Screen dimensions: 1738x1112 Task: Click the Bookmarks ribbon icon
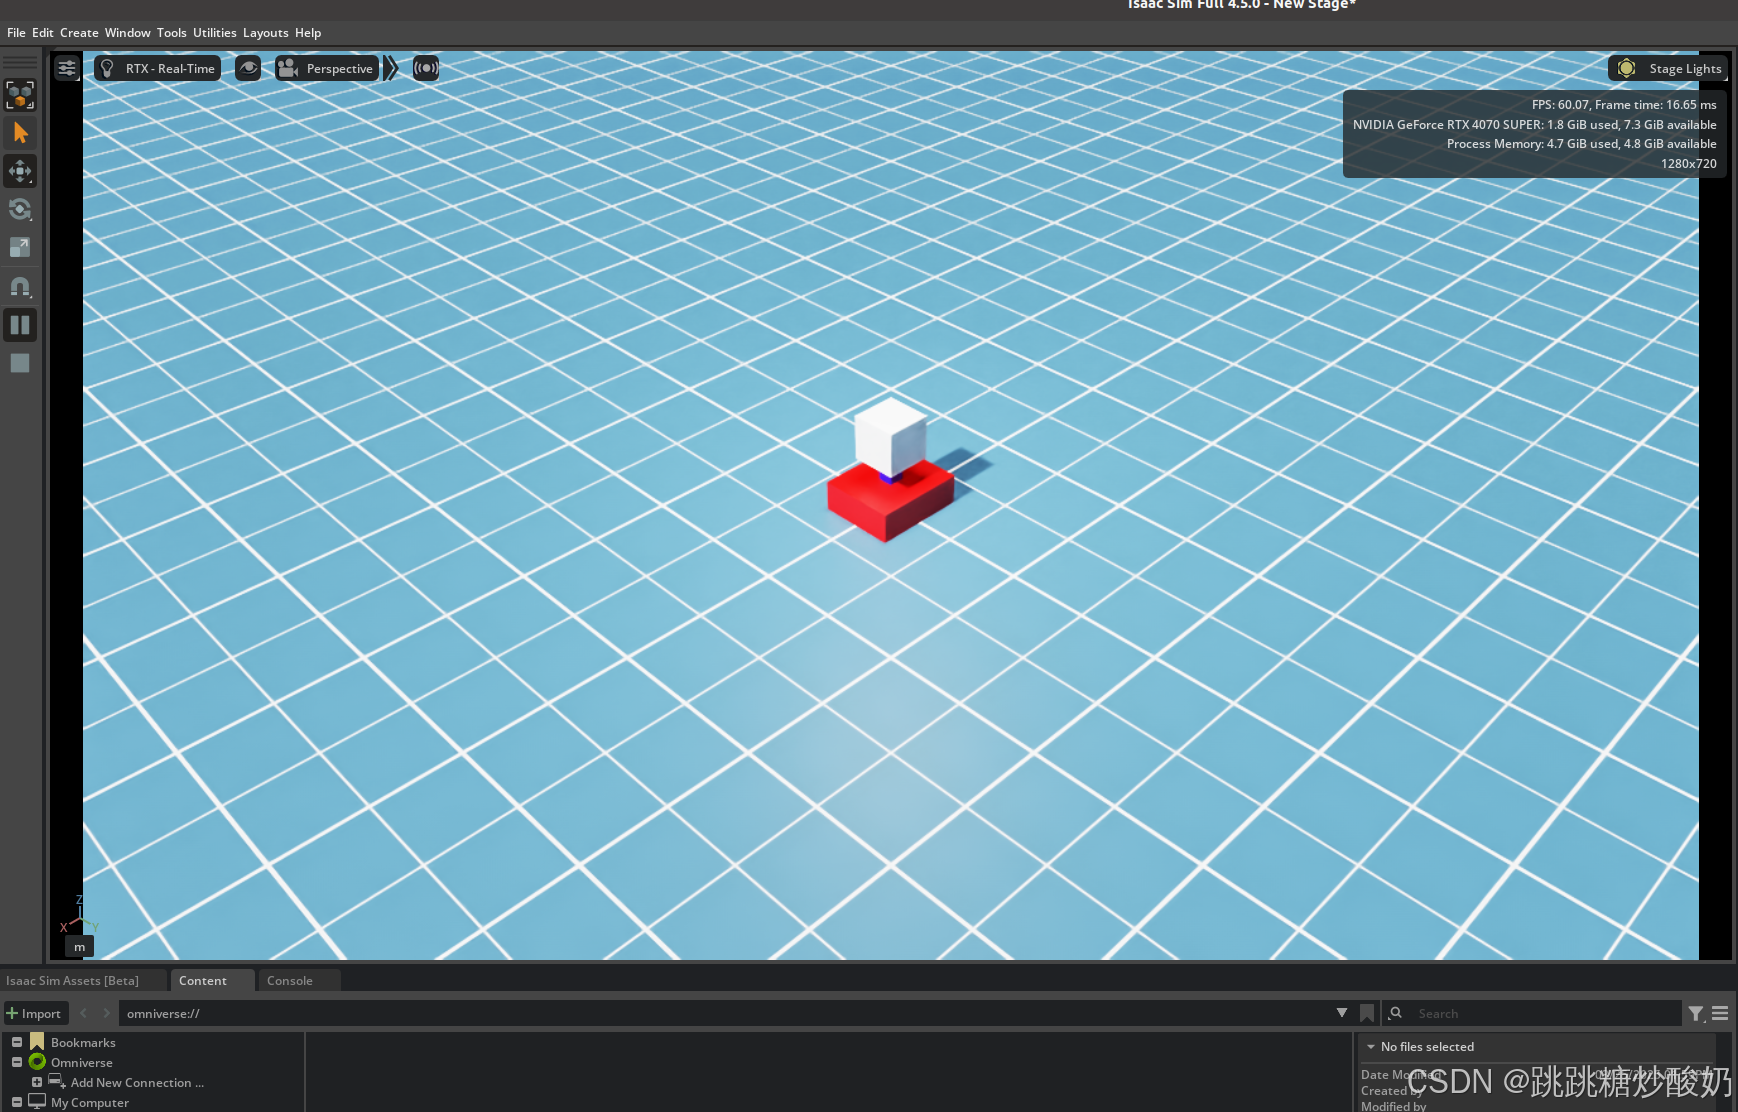click(x=37, y=1042)
